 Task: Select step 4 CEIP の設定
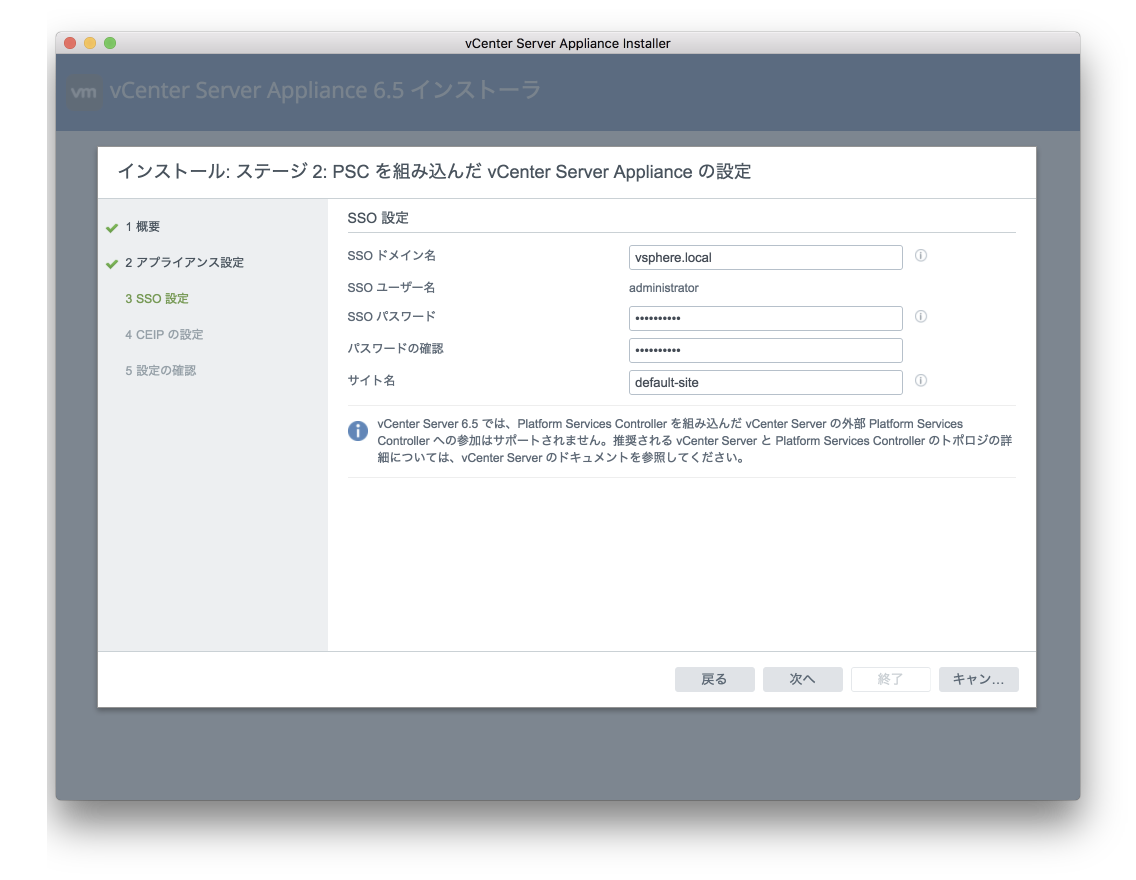pos(164,335)
